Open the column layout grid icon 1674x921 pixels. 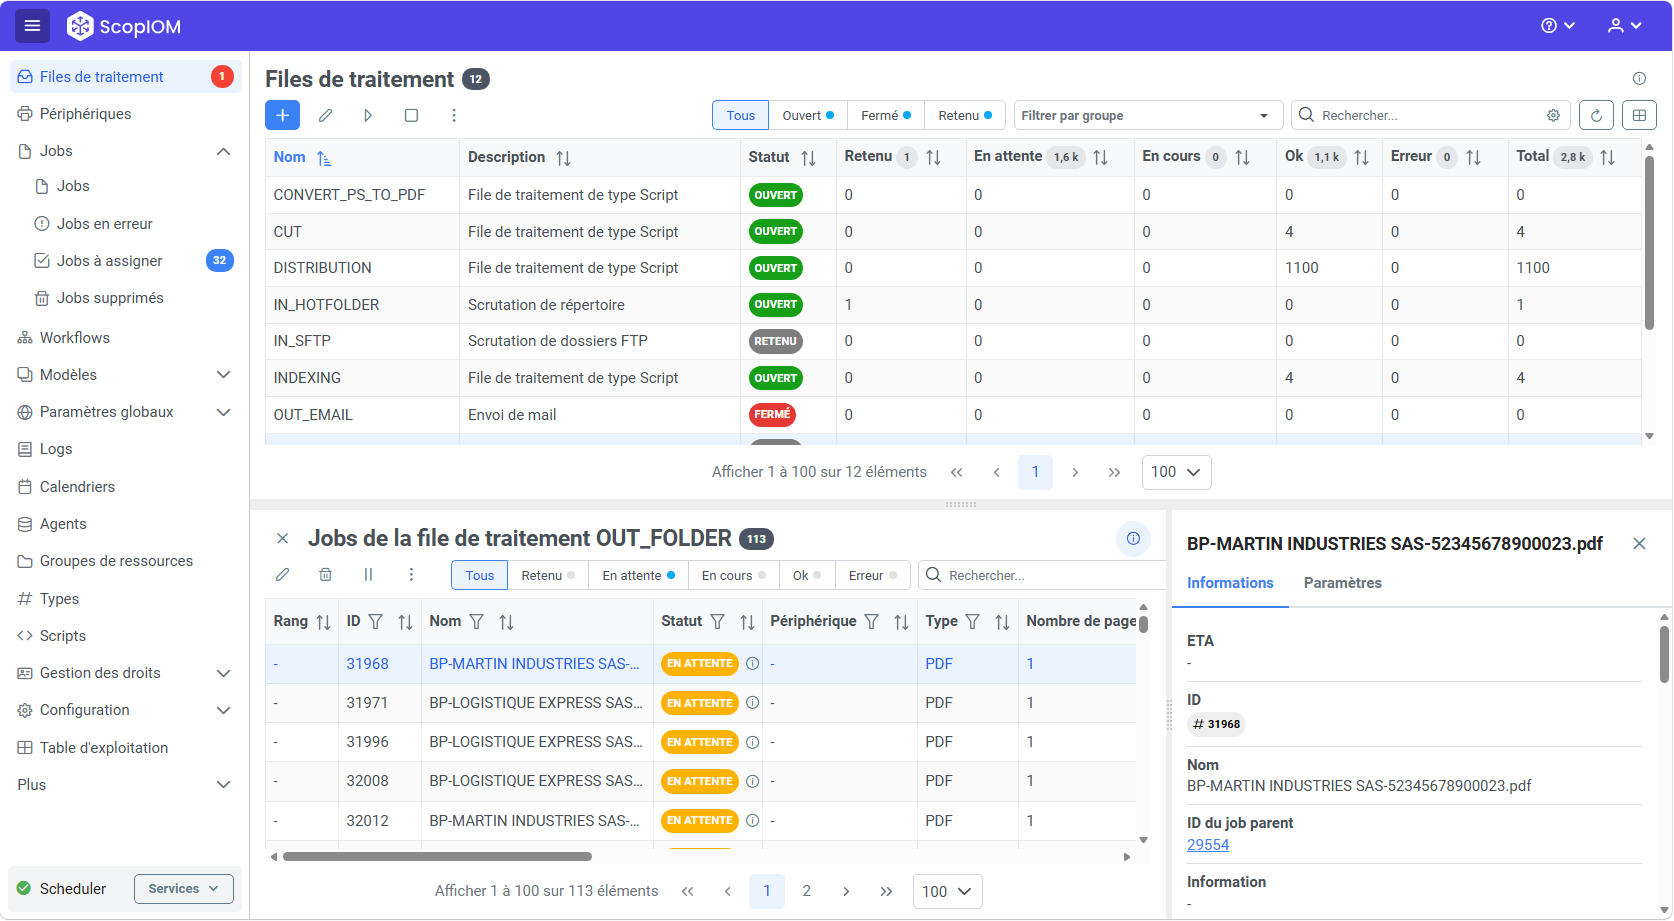click(1639, 115)
